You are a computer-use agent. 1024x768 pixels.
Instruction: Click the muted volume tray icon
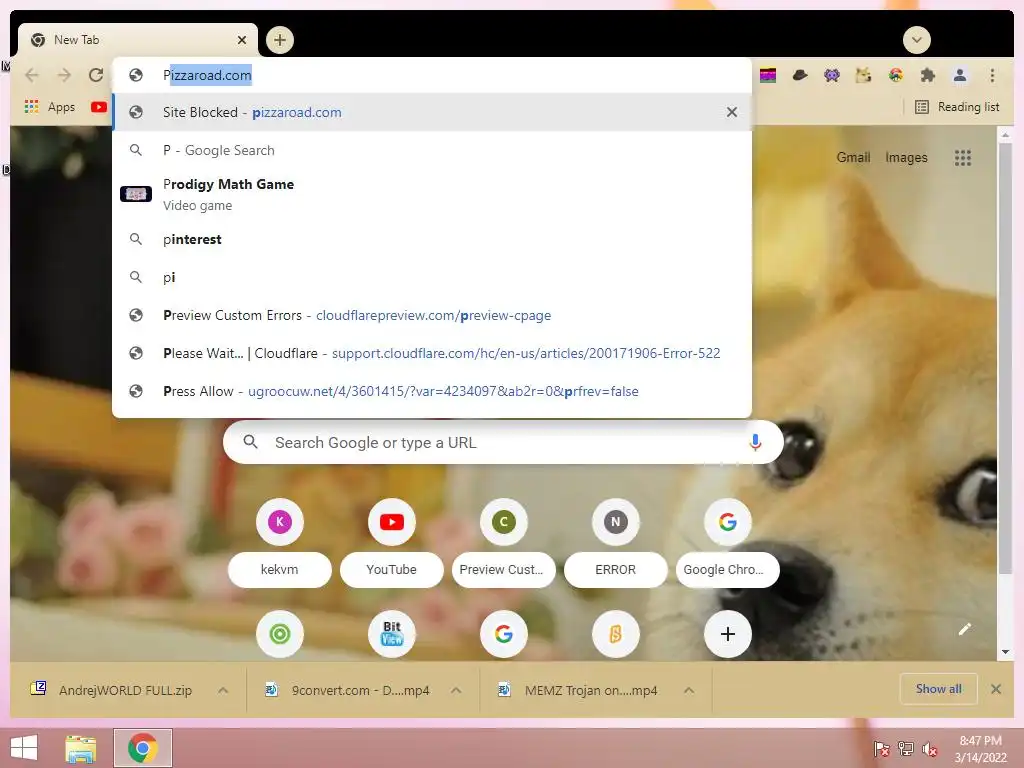(x=930, y=749)
